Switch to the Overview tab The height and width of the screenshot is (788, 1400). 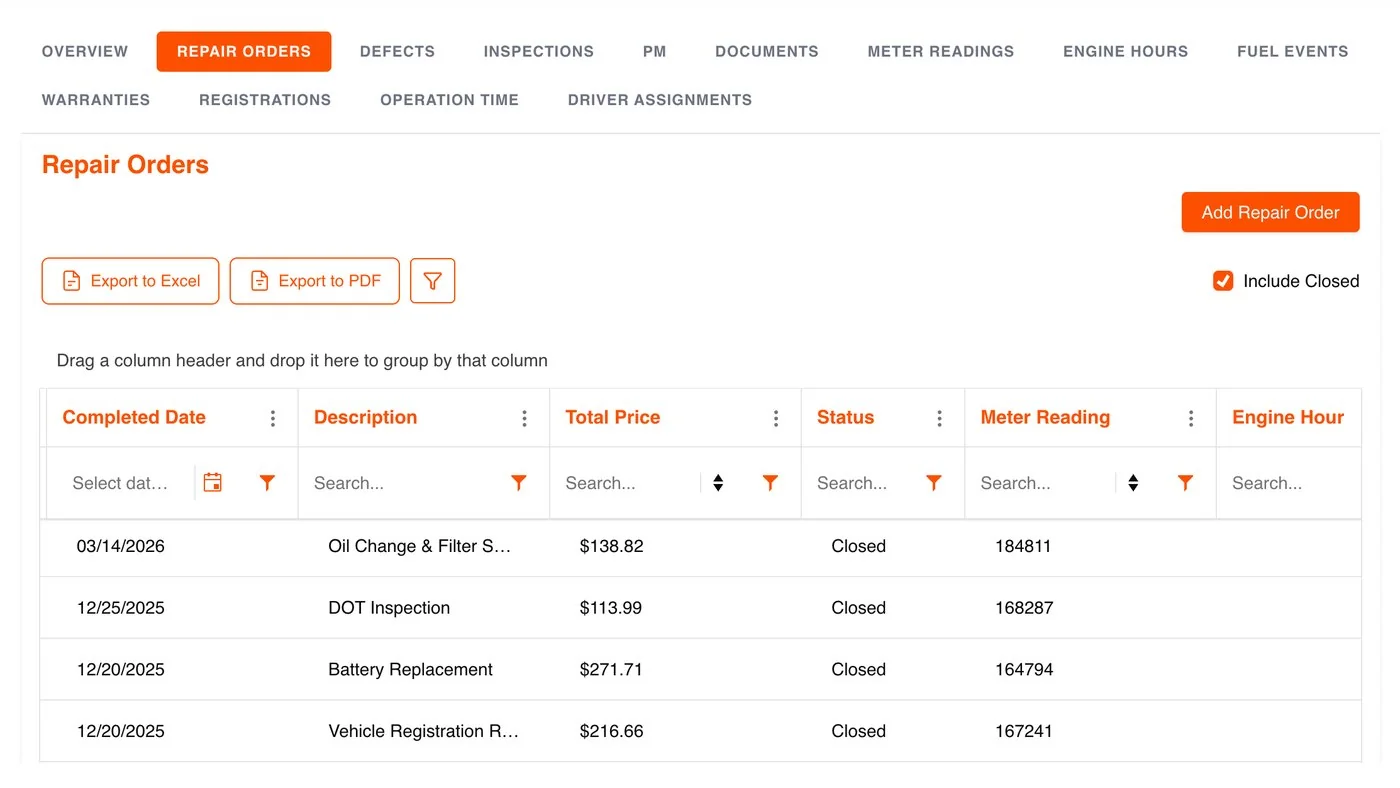click(x=85, y=51)
